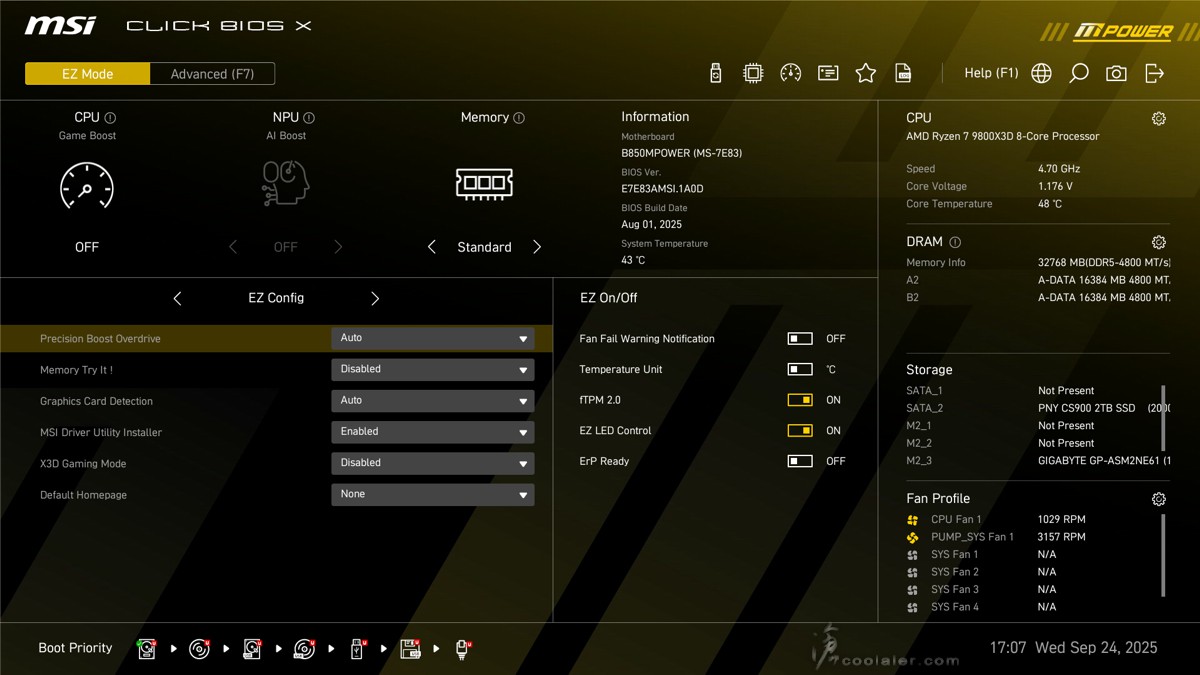The image size is (1200, 675).
Task: Toggle the Temperature Unit switch
Action: [800, 369]
